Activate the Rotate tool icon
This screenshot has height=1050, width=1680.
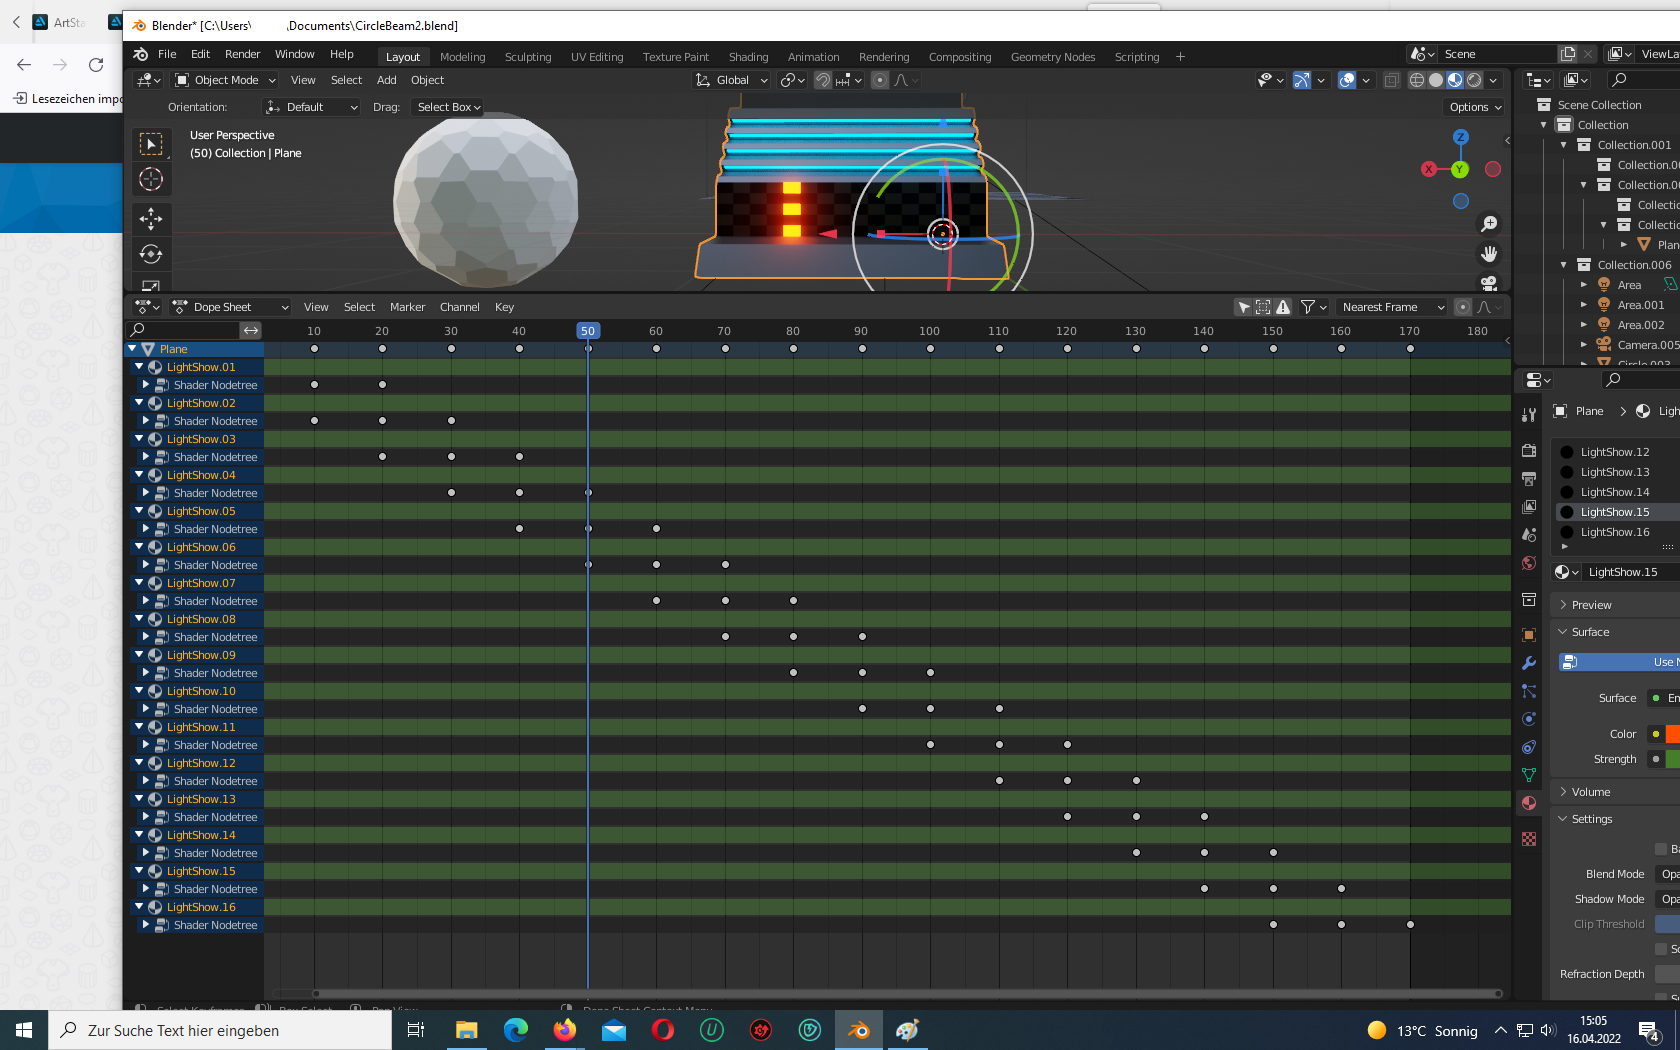(x=151, y=254)
